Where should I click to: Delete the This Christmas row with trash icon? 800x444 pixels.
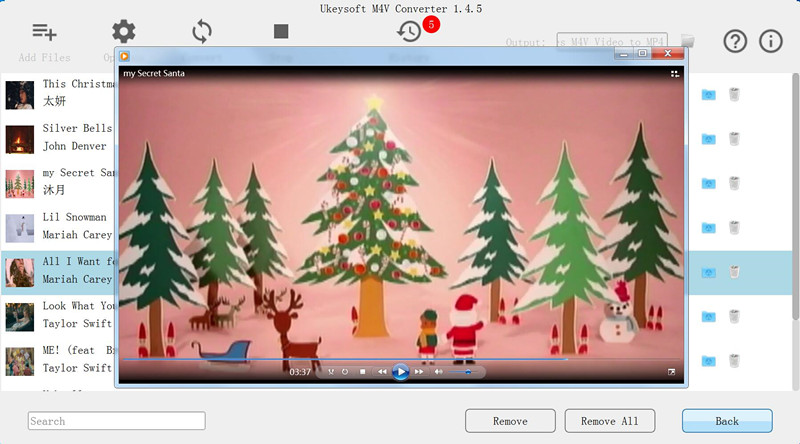tap(734, 94)
